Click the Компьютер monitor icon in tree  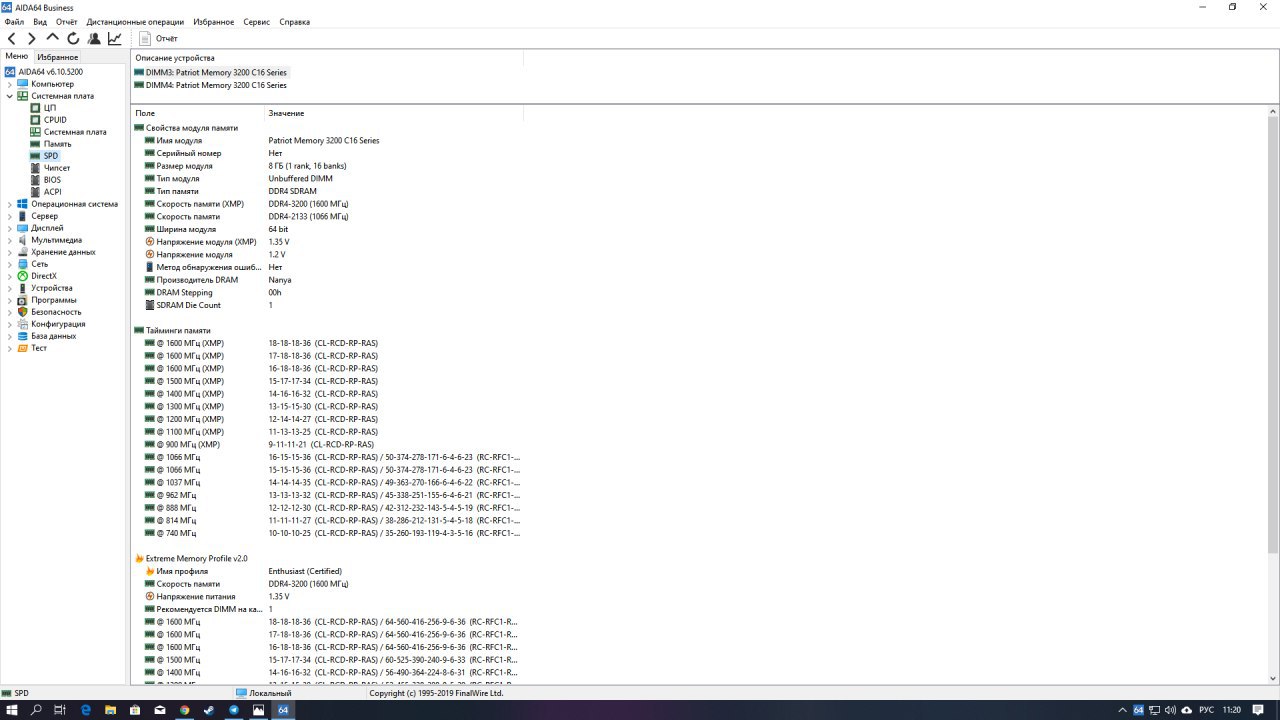coord(22,84)
